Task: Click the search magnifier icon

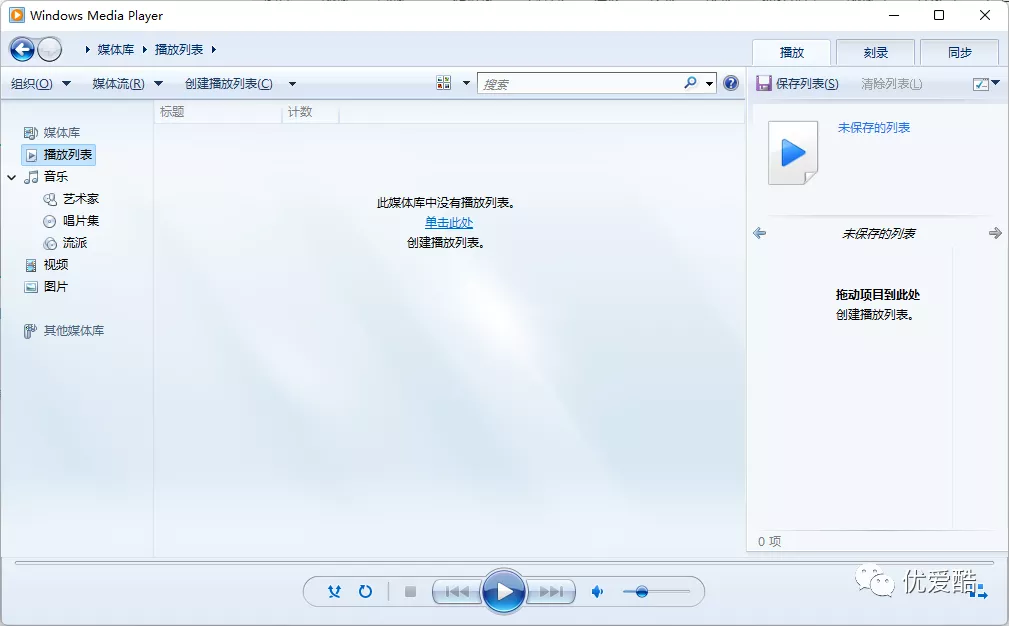Action: (690, 83)
